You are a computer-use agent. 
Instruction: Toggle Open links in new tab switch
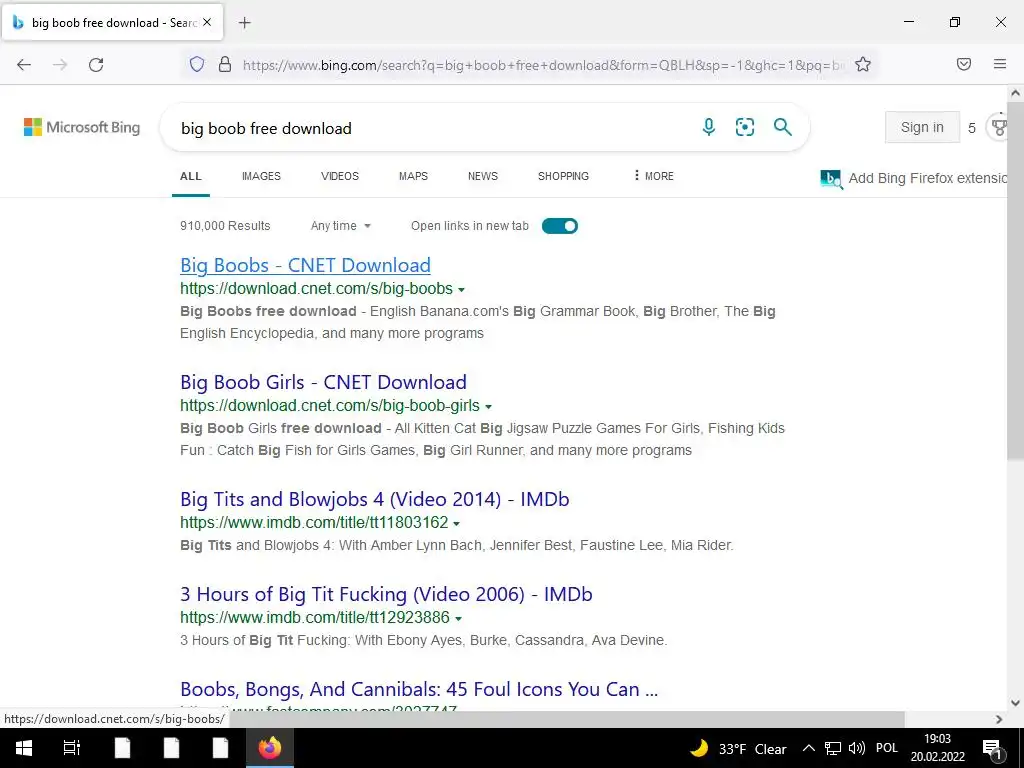[560, 226]
